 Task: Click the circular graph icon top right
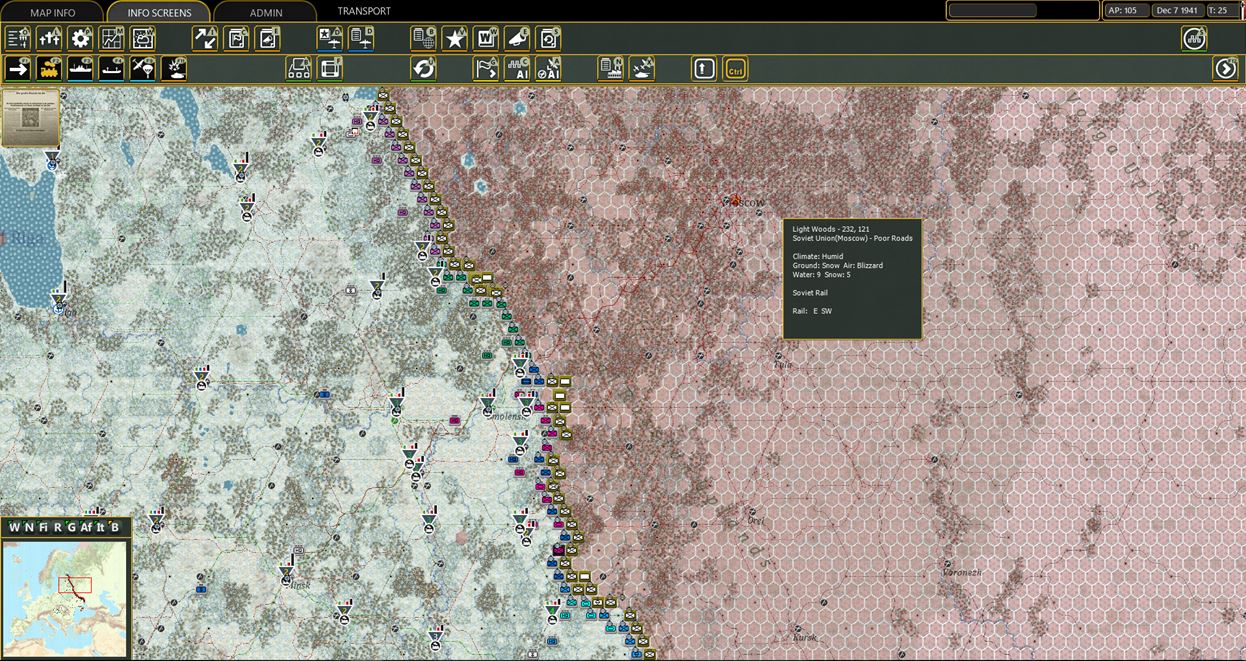(x=1193, y=39)
